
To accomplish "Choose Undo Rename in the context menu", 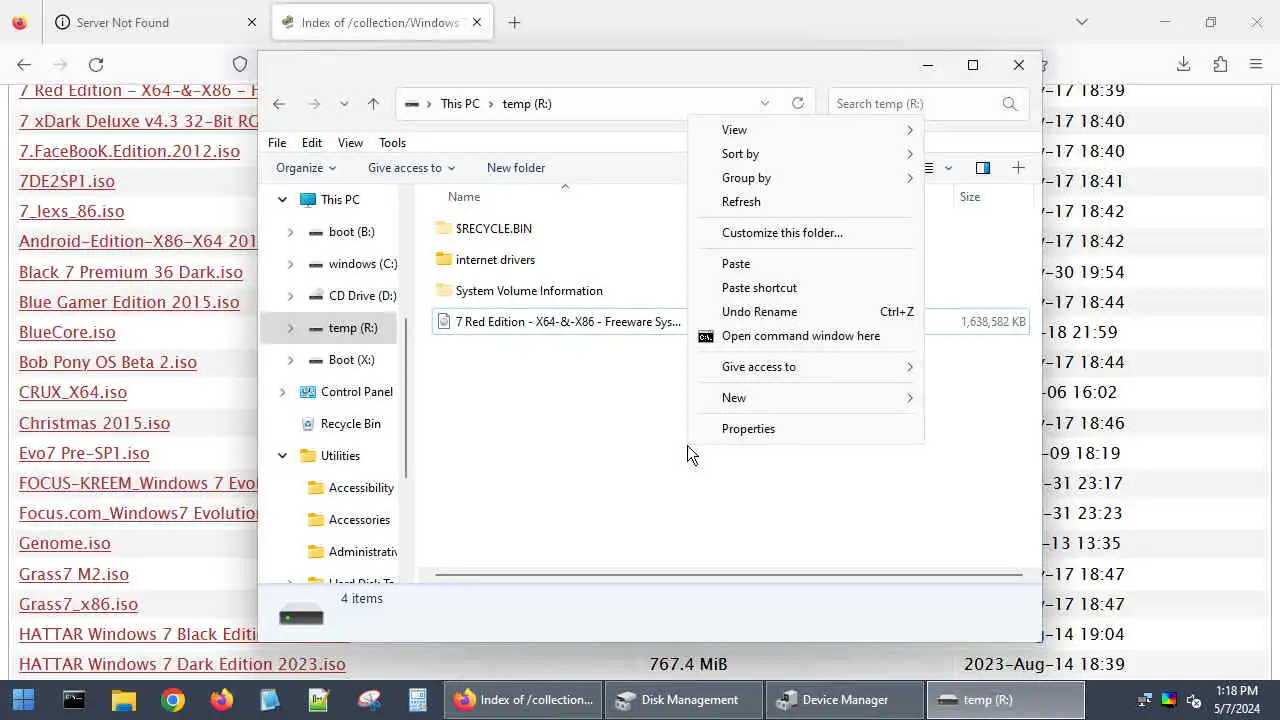I will tap(806, 312).
